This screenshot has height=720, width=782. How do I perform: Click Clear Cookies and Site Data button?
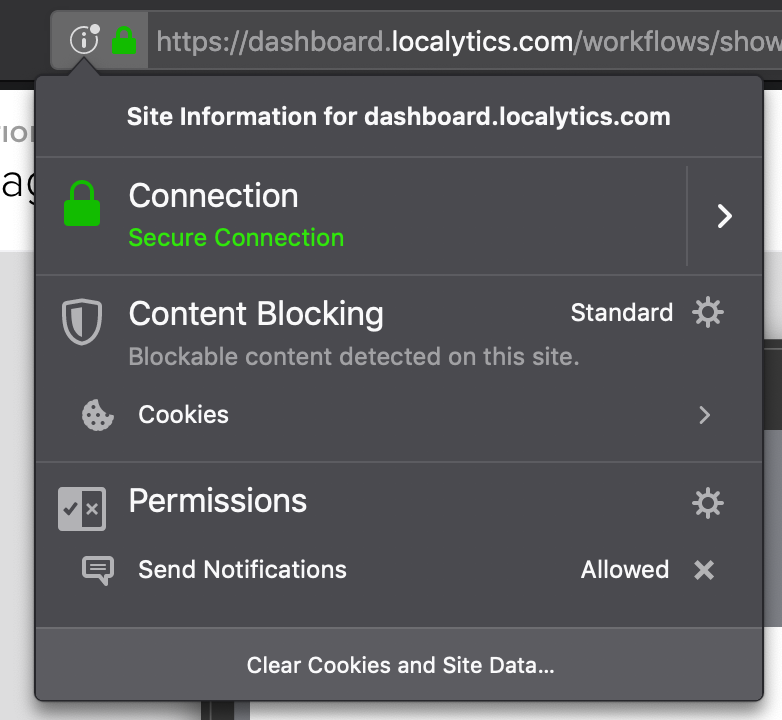pyautogui.click(x=400, y=665)
